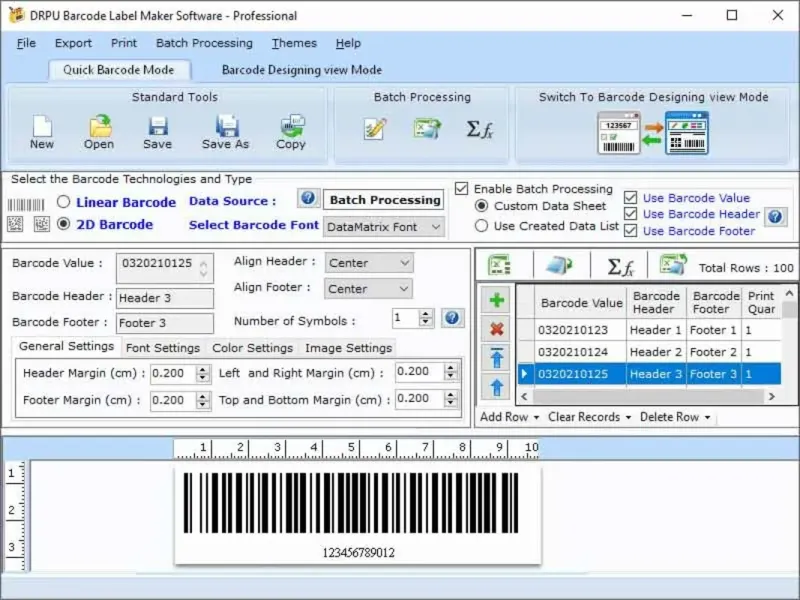Click the Excel export icon next to Total Rows
The width and height of the screenshot is (800, 600).
coord(673,264)
